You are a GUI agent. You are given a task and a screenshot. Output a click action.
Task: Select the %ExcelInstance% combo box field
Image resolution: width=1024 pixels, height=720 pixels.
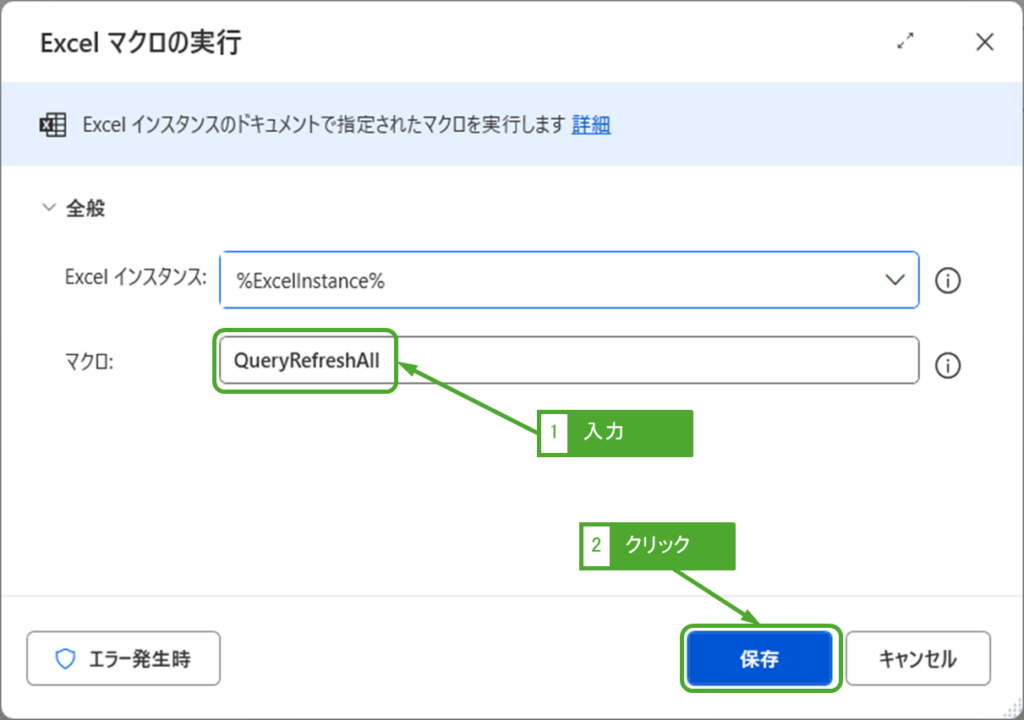coord(550,281)
